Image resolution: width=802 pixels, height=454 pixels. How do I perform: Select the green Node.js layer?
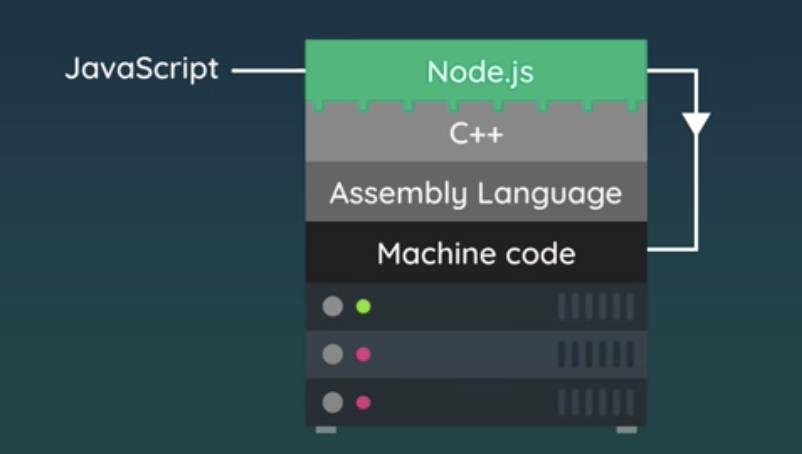pos(476,71)
